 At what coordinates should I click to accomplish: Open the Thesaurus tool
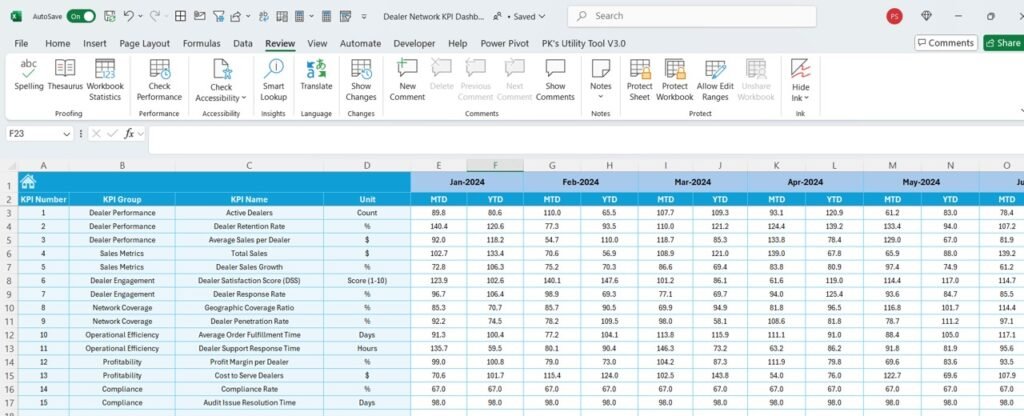66,74
